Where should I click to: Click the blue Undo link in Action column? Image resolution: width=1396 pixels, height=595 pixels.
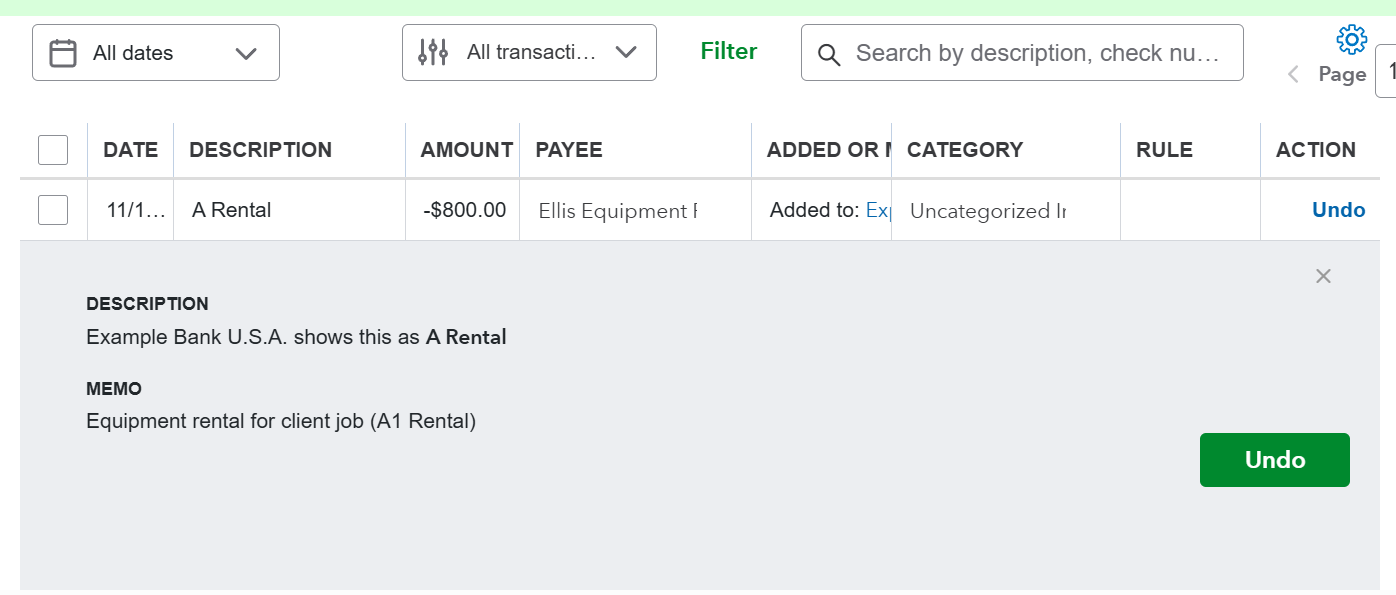tap(1338, 210)
